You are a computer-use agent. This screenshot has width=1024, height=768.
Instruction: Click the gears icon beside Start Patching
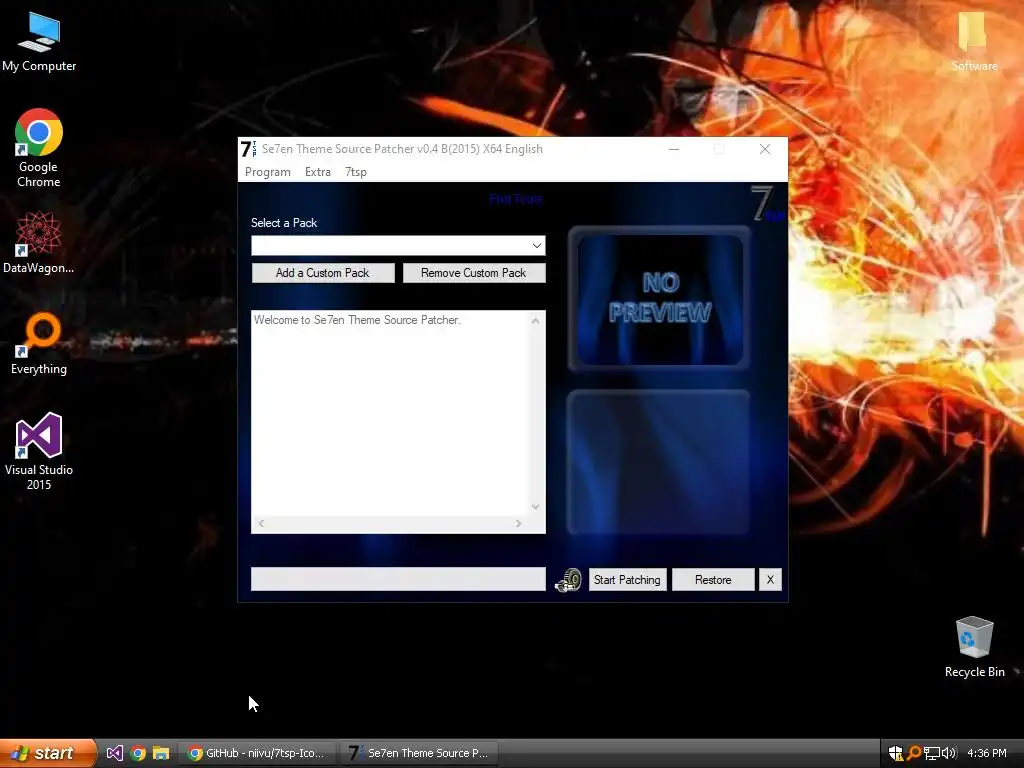click(568, 580)
